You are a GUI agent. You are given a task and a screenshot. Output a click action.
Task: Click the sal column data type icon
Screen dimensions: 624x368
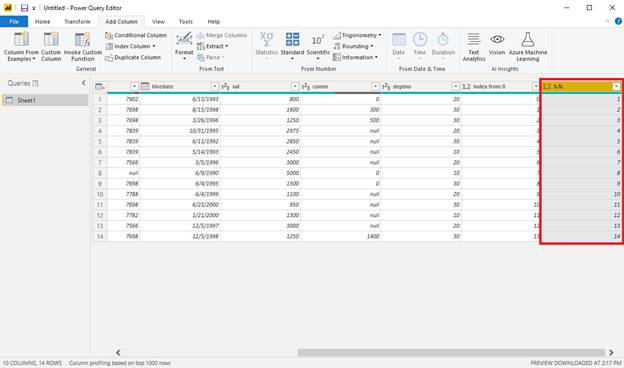(x=225, y=86)
